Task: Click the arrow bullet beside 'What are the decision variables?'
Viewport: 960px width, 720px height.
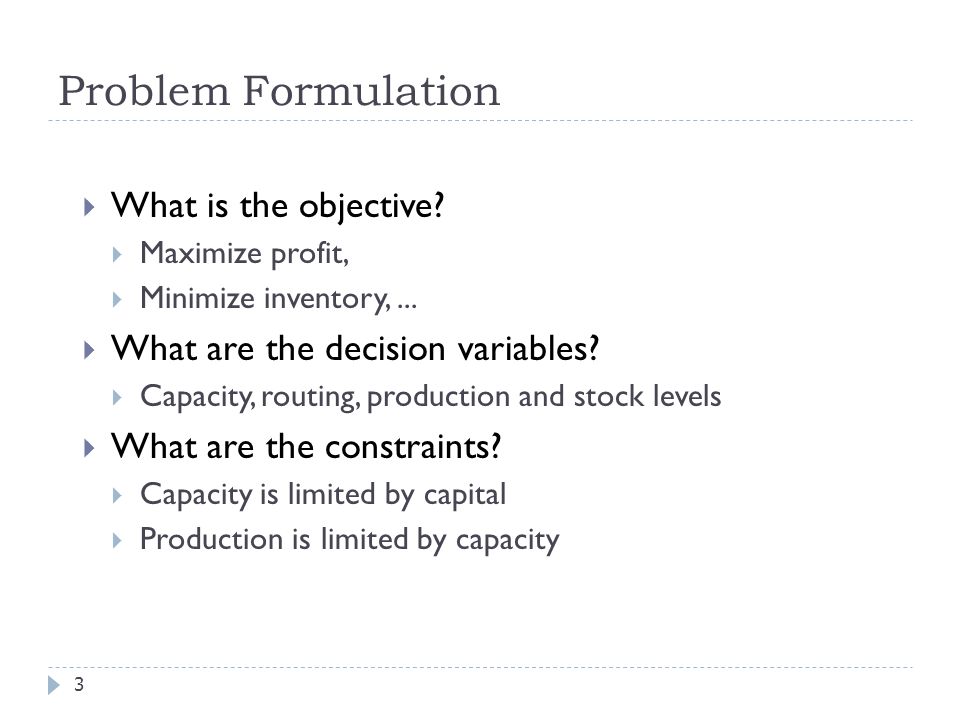Action: pyautogui.click(x=89, y=350)
